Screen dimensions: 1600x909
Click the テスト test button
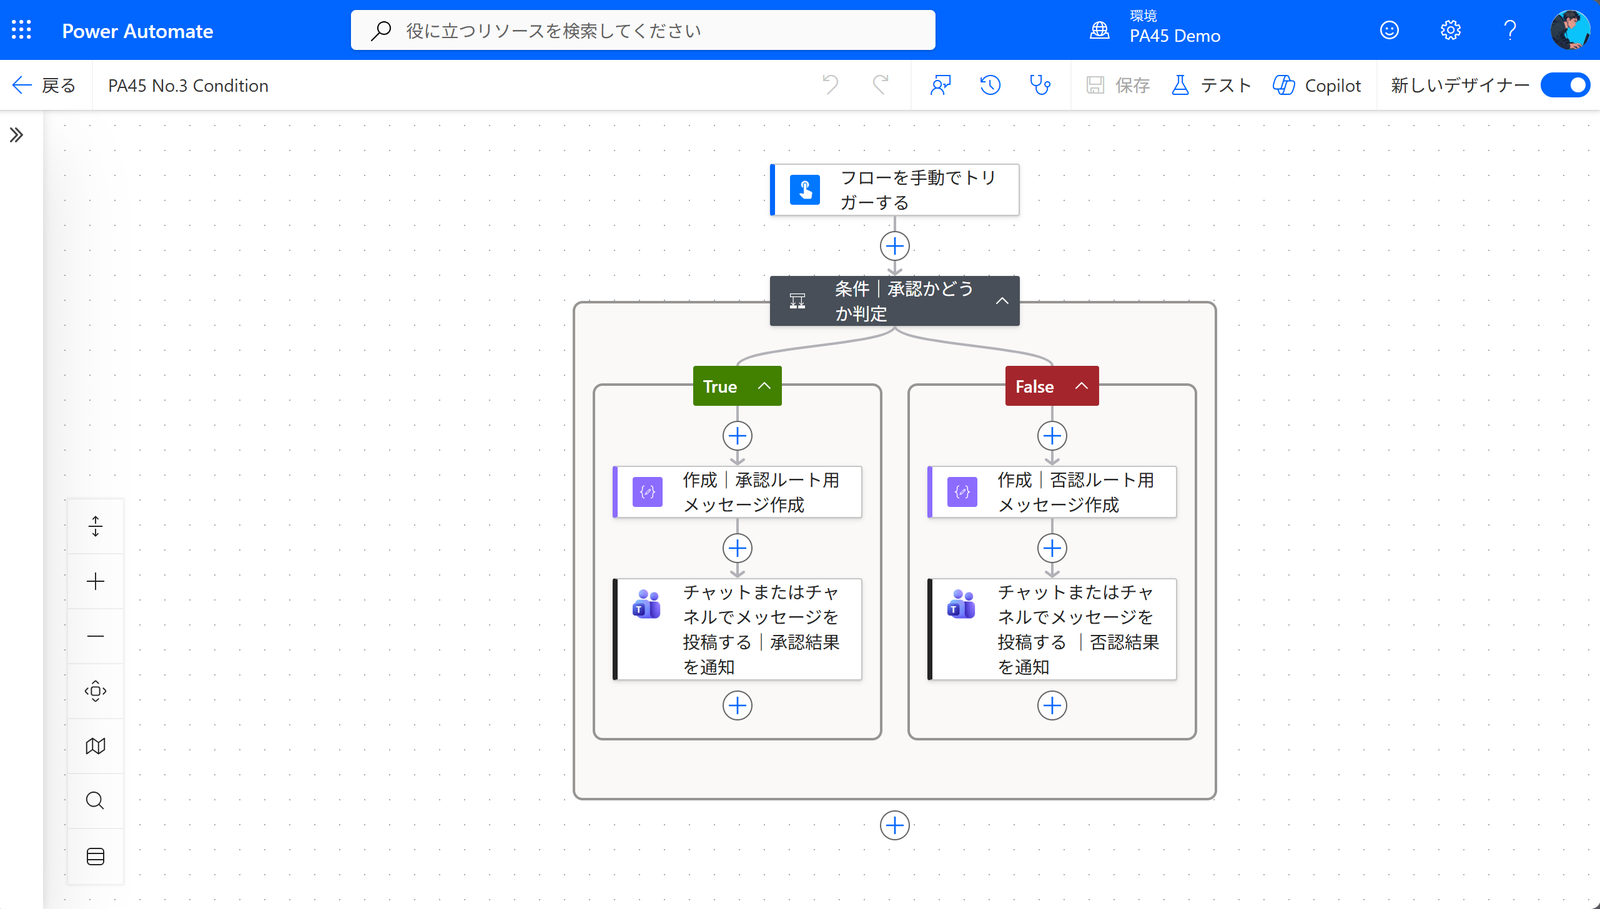(x=1211, y=85)
